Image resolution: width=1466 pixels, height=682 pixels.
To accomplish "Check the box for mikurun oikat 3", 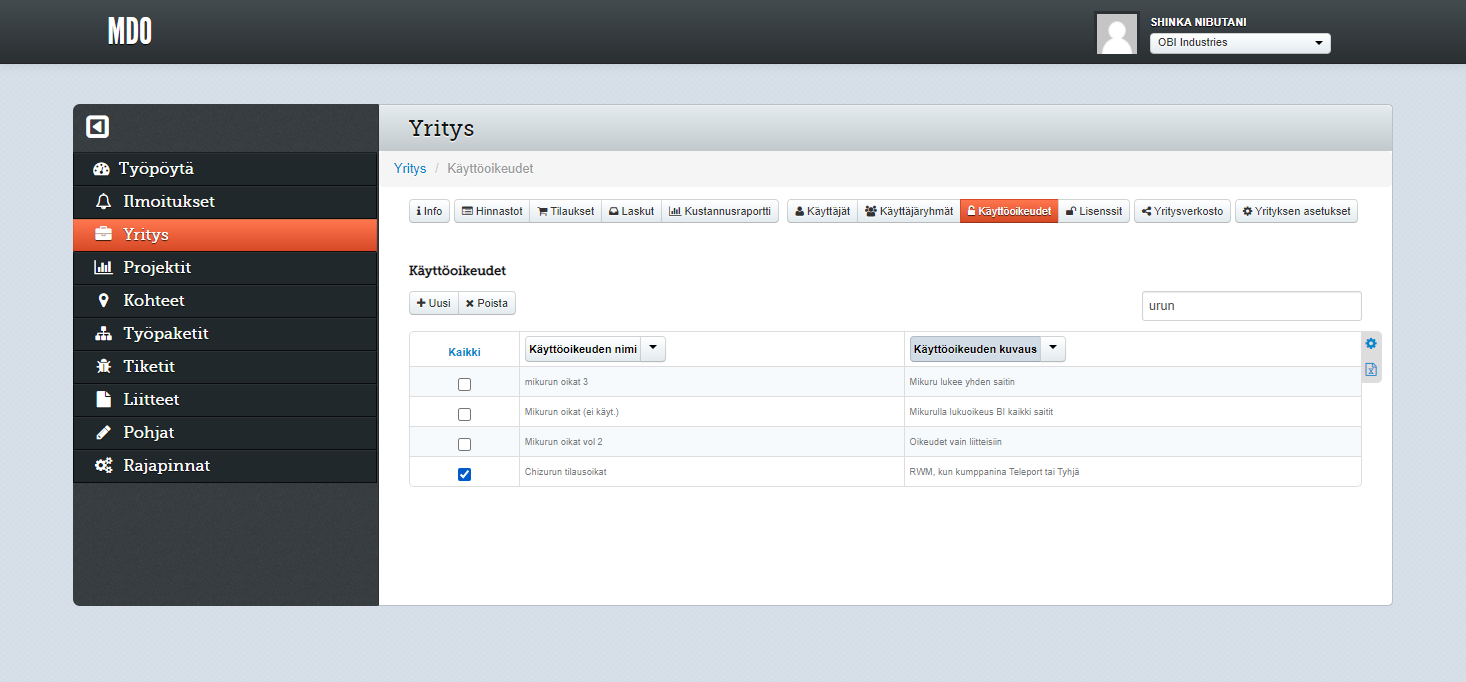I will point(464,384).
